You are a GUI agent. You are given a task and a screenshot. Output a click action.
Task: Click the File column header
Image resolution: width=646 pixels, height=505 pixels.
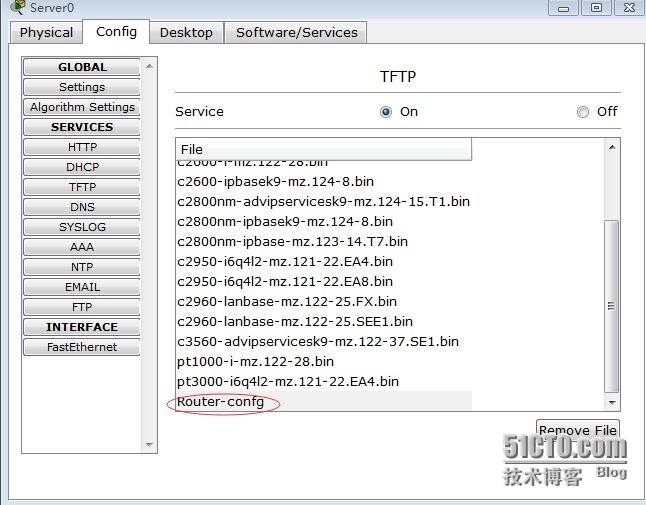(324, 149)
